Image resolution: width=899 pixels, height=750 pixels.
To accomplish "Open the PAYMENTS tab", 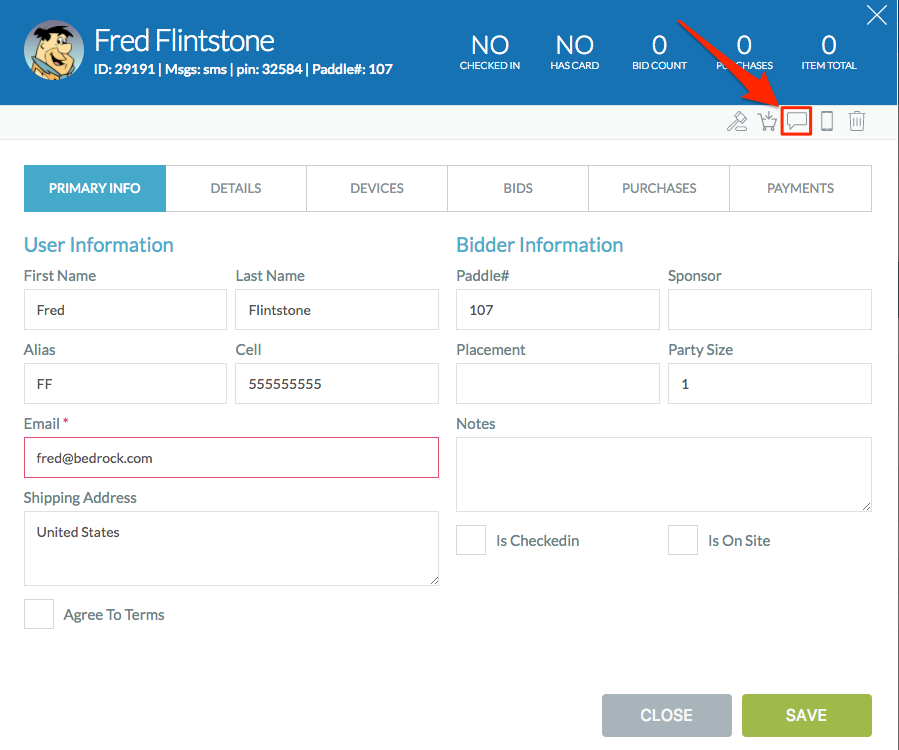I will coord(800,188).
